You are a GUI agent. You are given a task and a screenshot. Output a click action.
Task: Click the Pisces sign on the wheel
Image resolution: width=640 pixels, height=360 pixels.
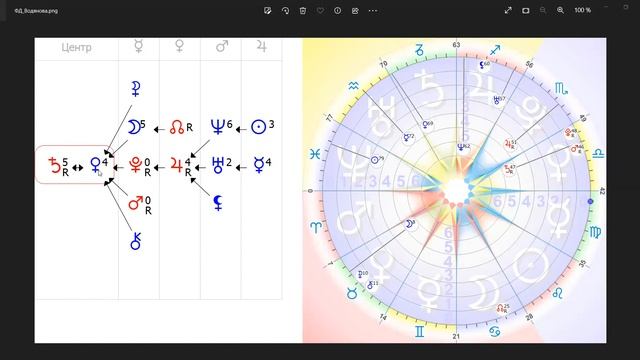click(315, 154)
